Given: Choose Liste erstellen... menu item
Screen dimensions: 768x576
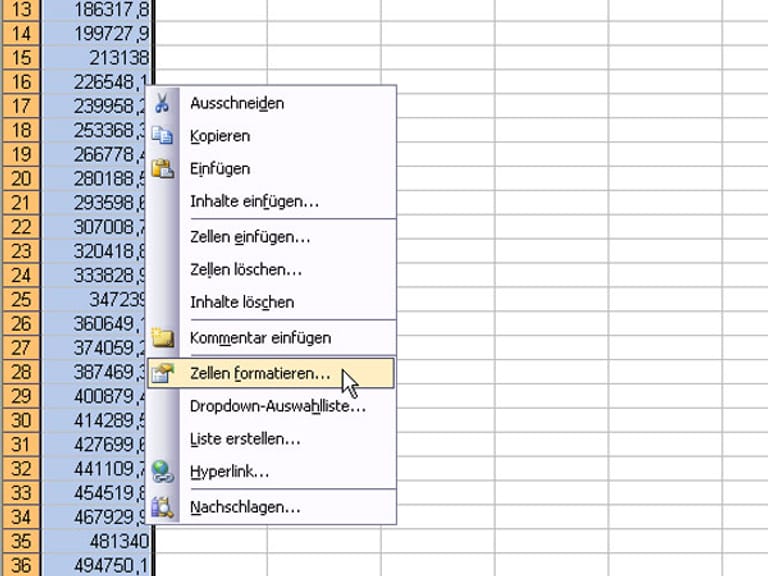Looking at the screenshot, I should click(x=245, y=439).
